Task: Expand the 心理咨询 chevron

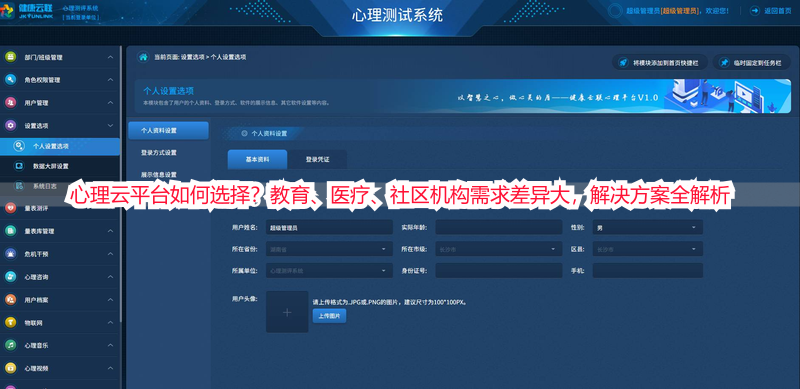Action: click(x=110, y=277)
